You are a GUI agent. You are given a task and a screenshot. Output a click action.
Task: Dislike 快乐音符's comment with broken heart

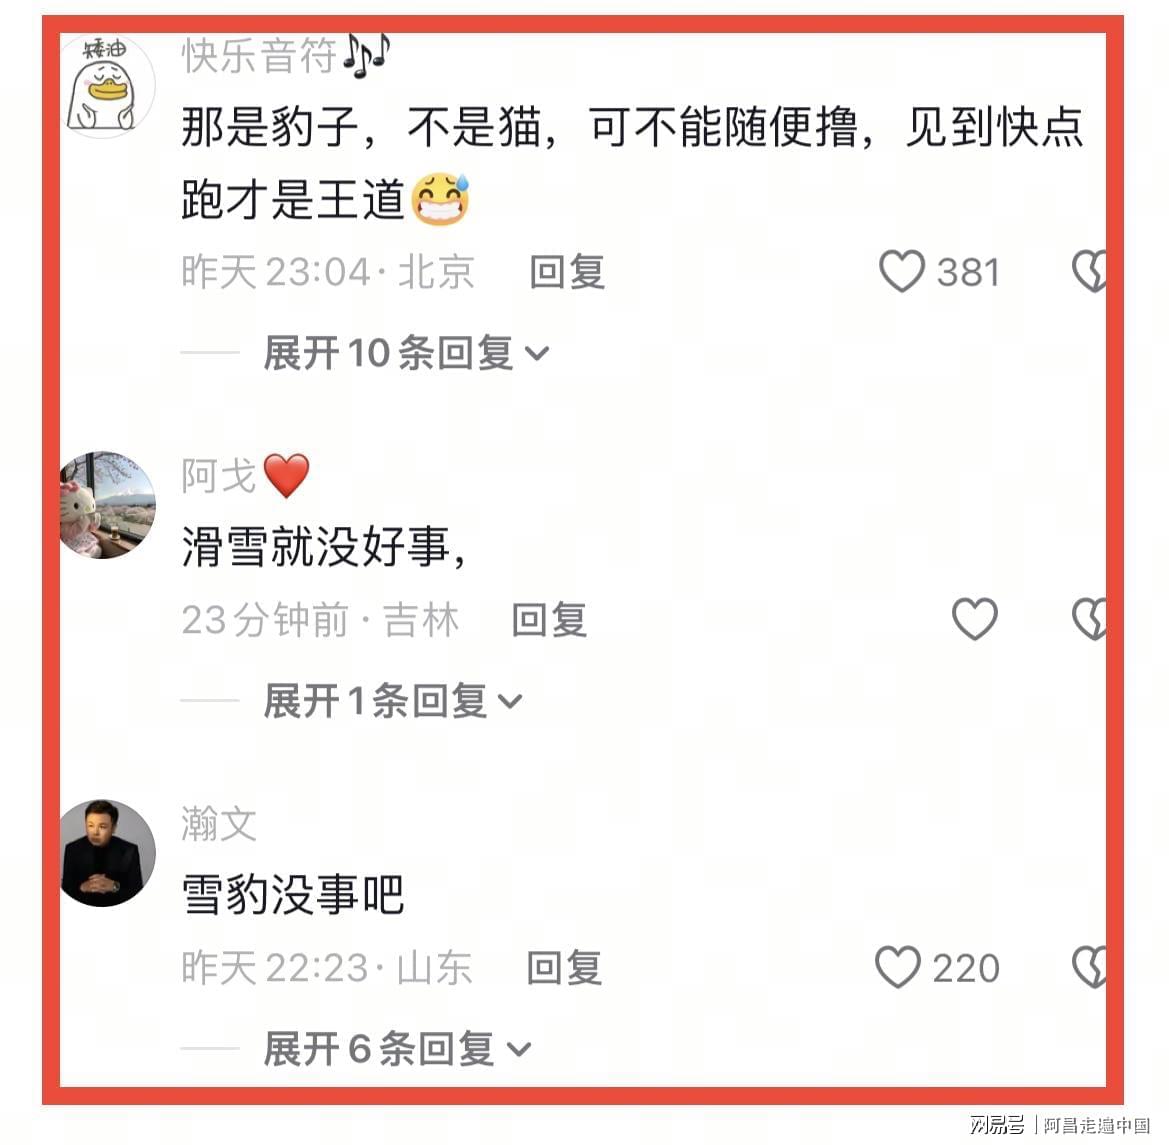coord(1089,271)
